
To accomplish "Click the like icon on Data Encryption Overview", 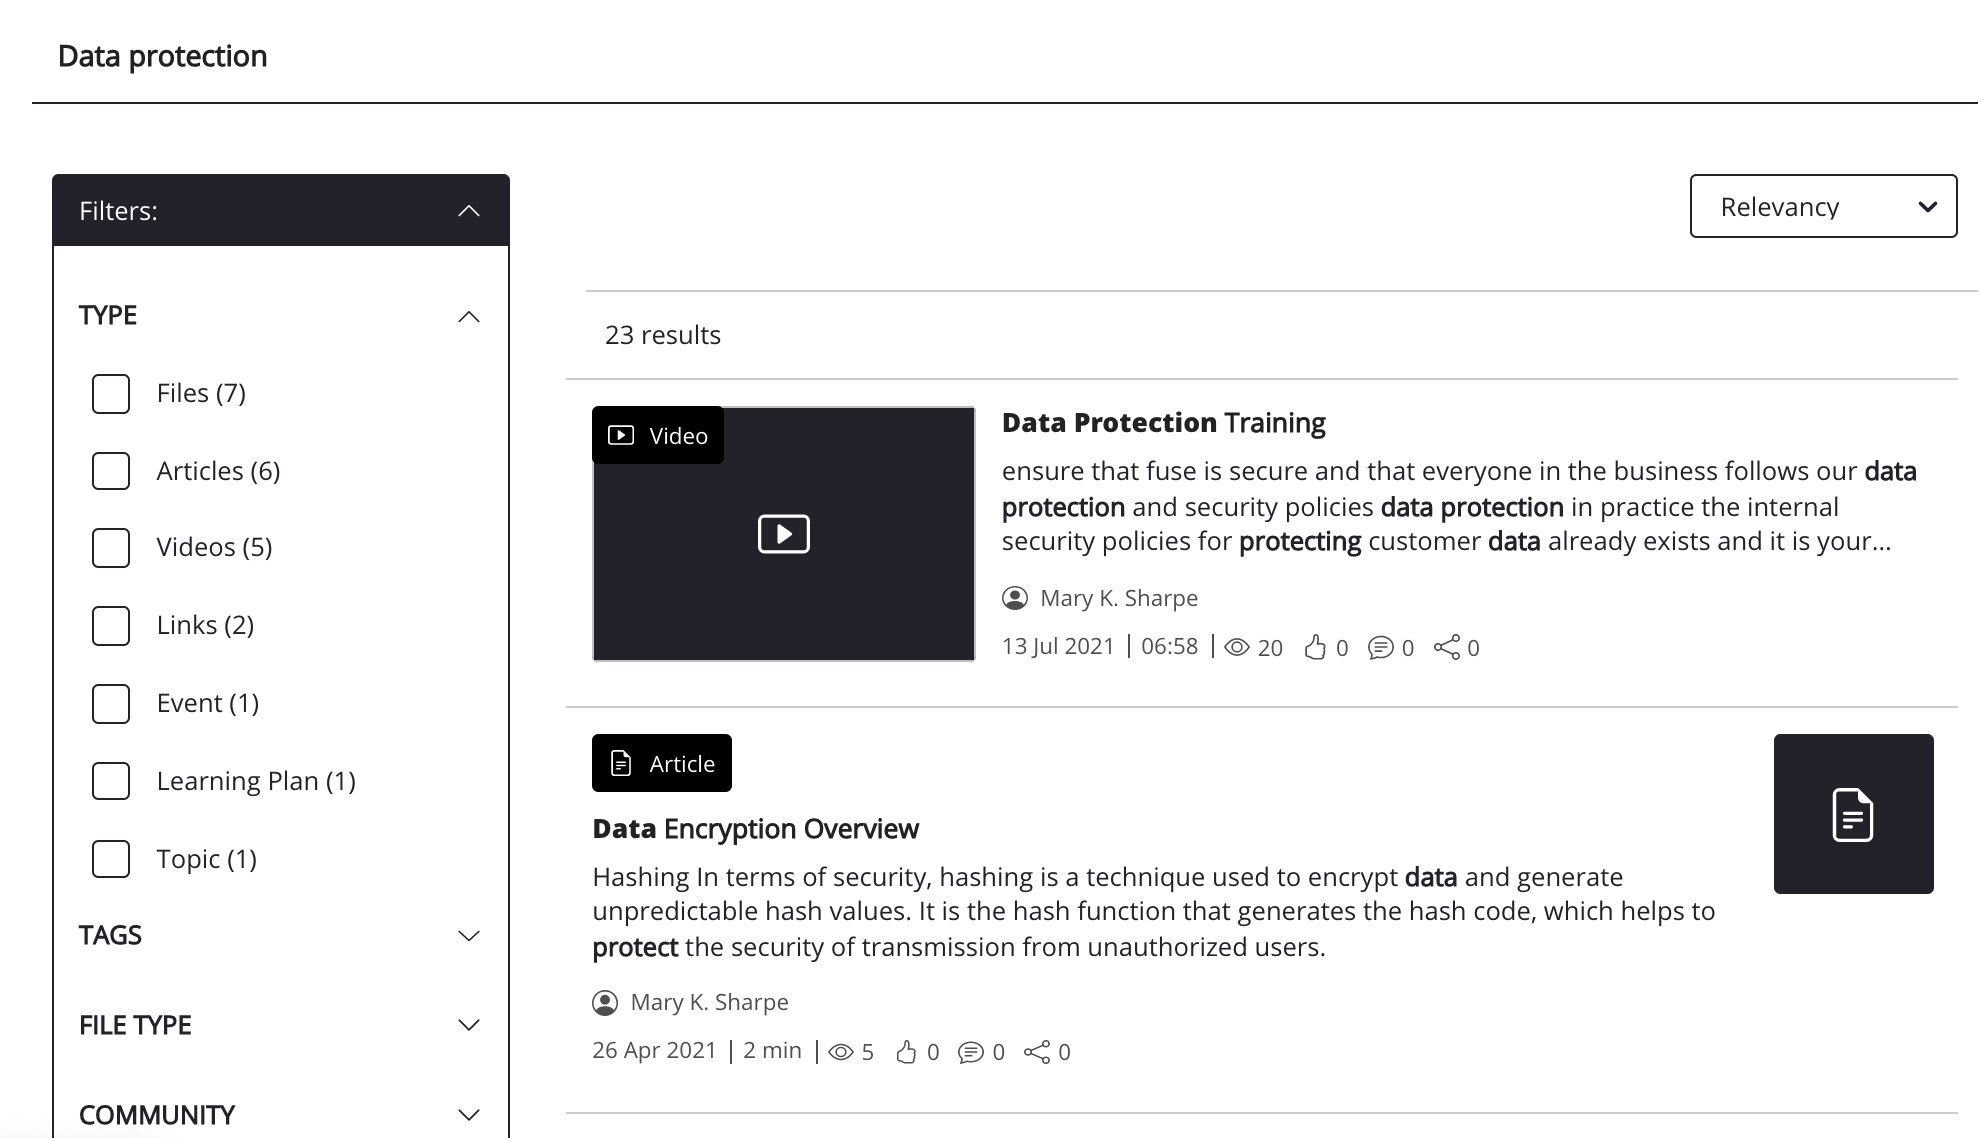I will tap(906, 1052).
